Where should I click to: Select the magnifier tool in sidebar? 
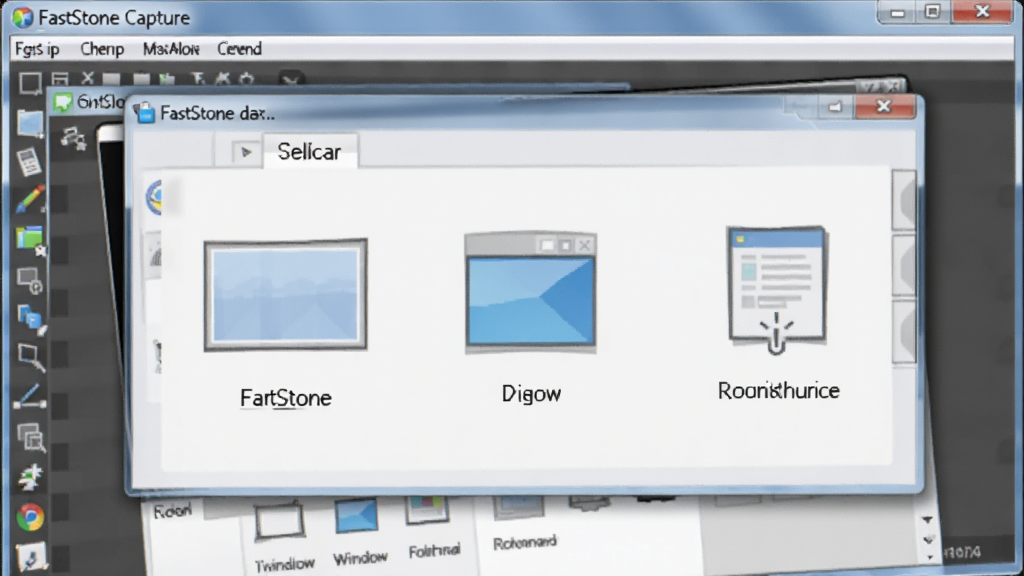coord(31,357)
